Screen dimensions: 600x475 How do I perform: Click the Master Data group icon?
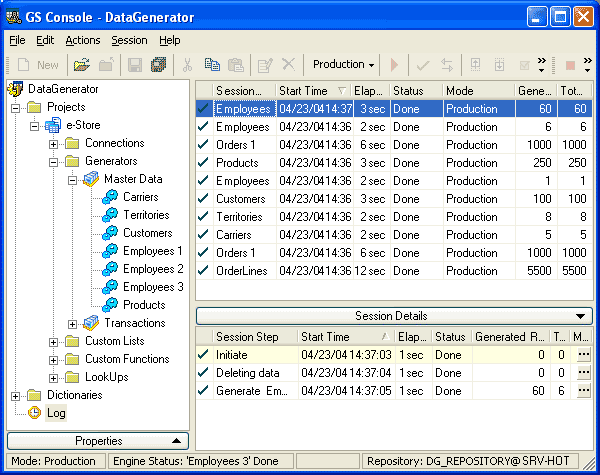tap(91, 179)
